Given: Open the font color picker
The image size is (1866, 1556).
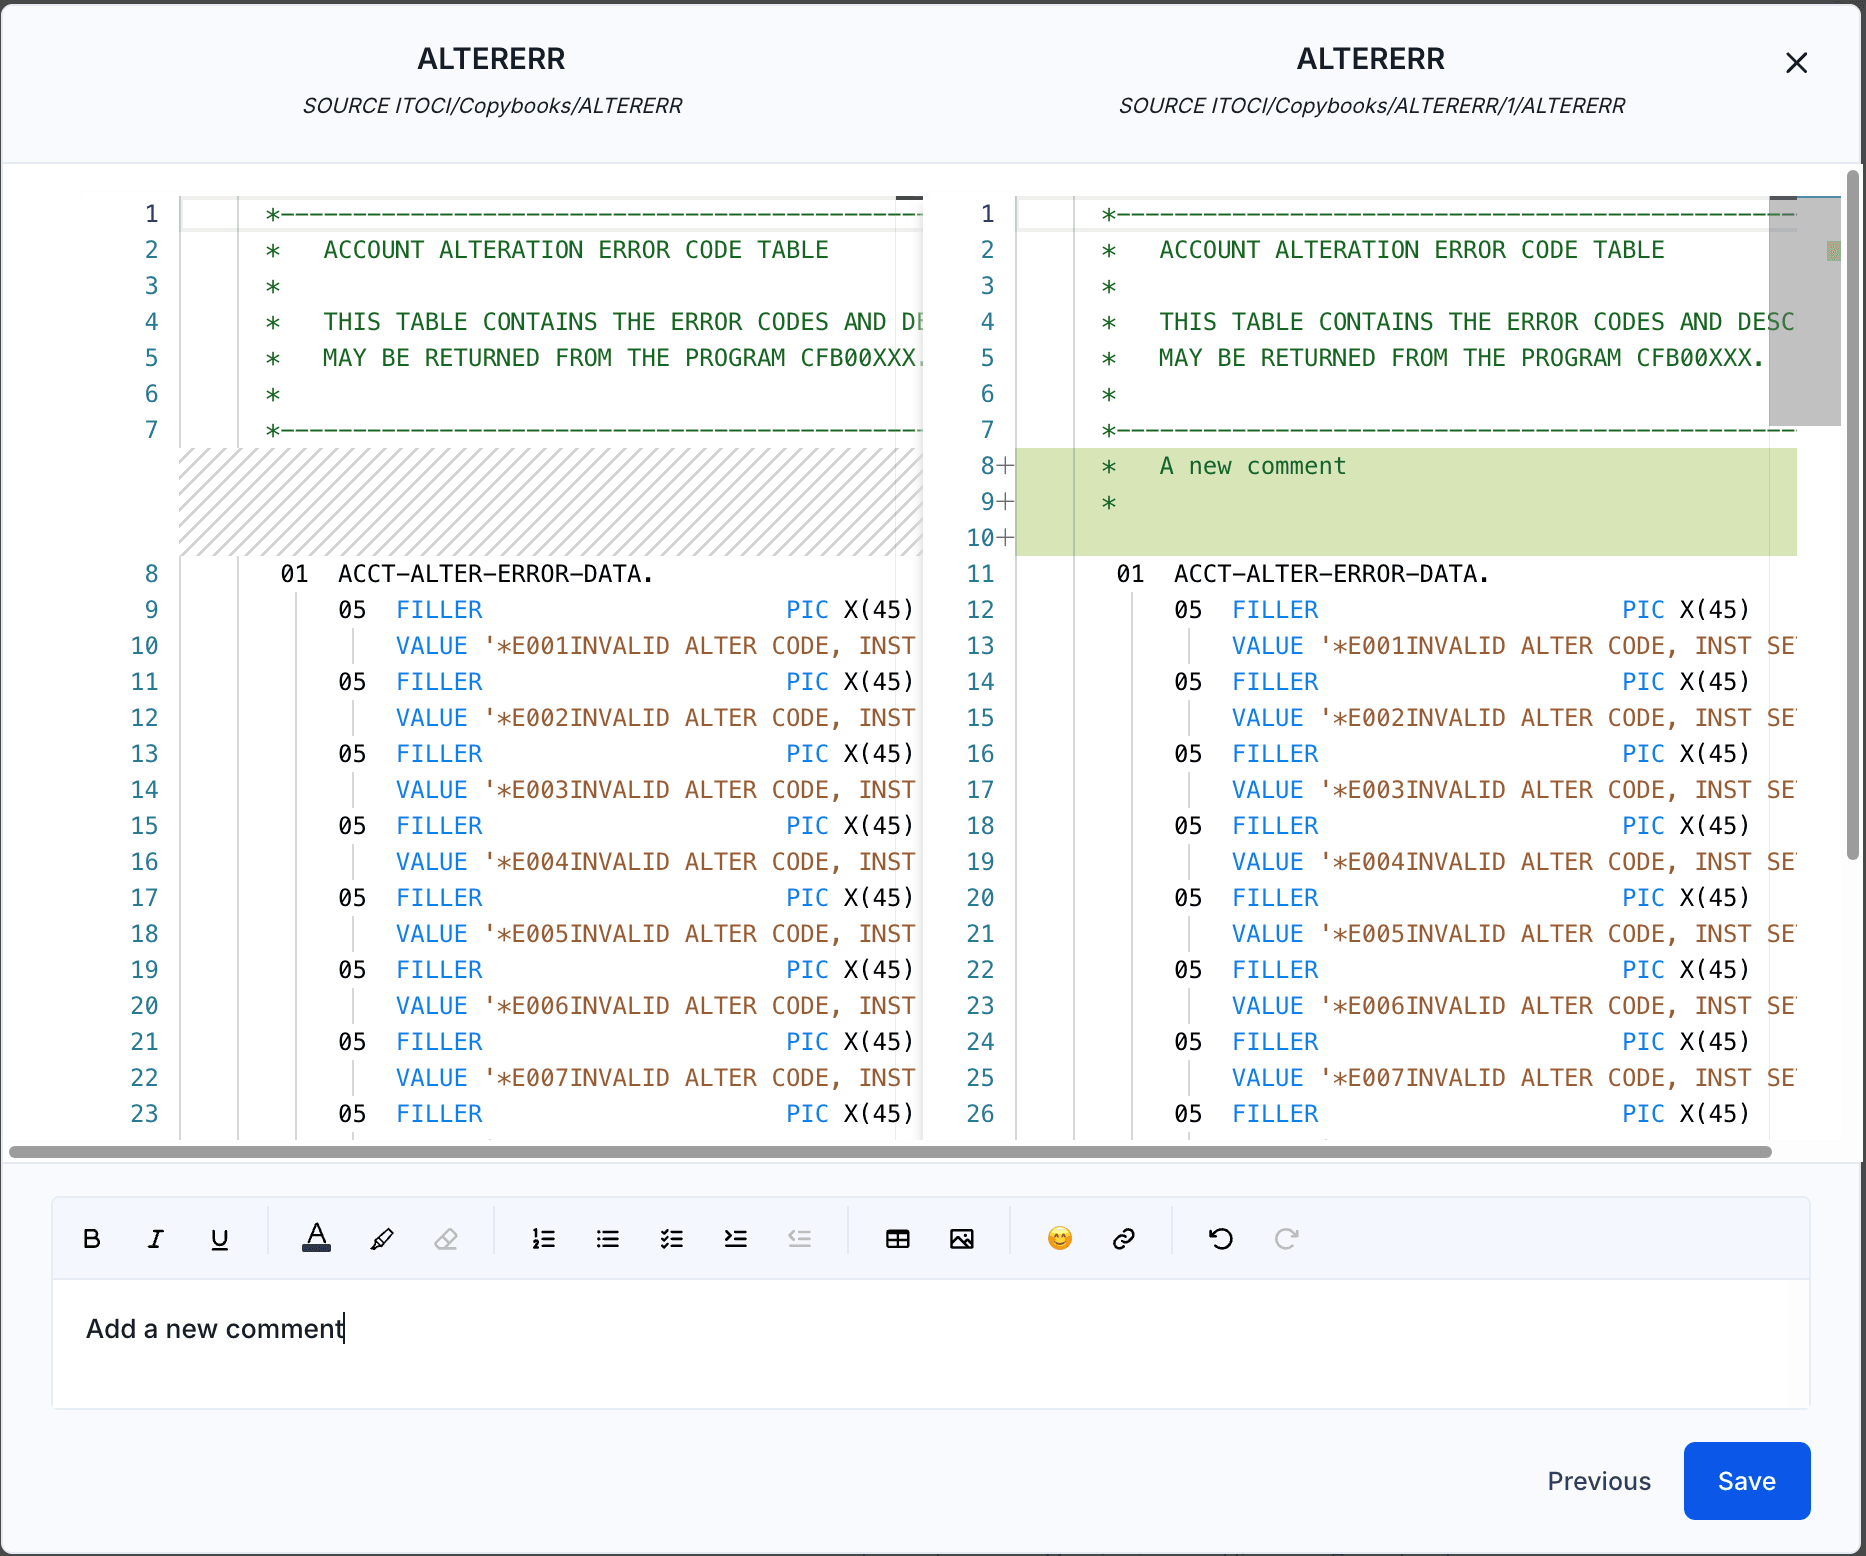Looking at the screenshot, I should (316, 1239).
